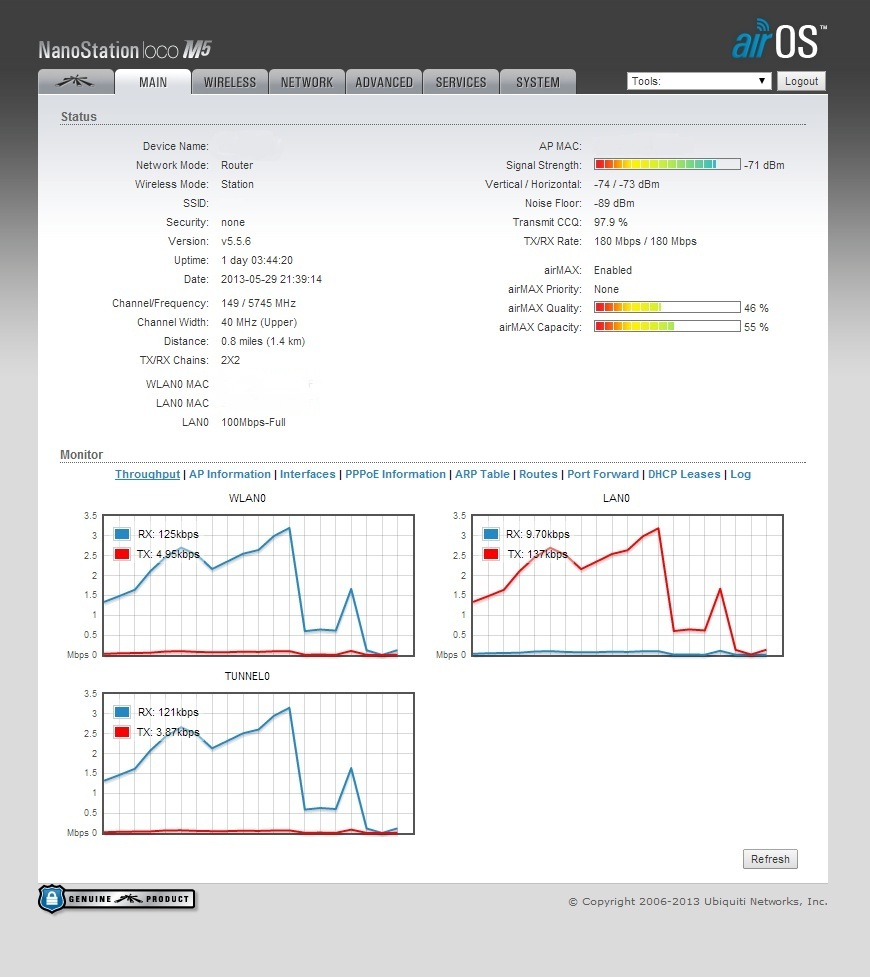
Task: Click the Logout button
Action: pyautogui.click(x=801, y=81)
